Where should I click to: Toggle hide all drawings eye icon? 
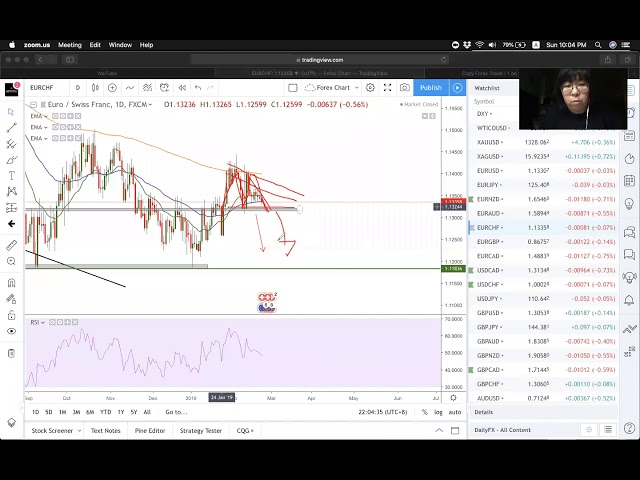click(x=12, y=331)
